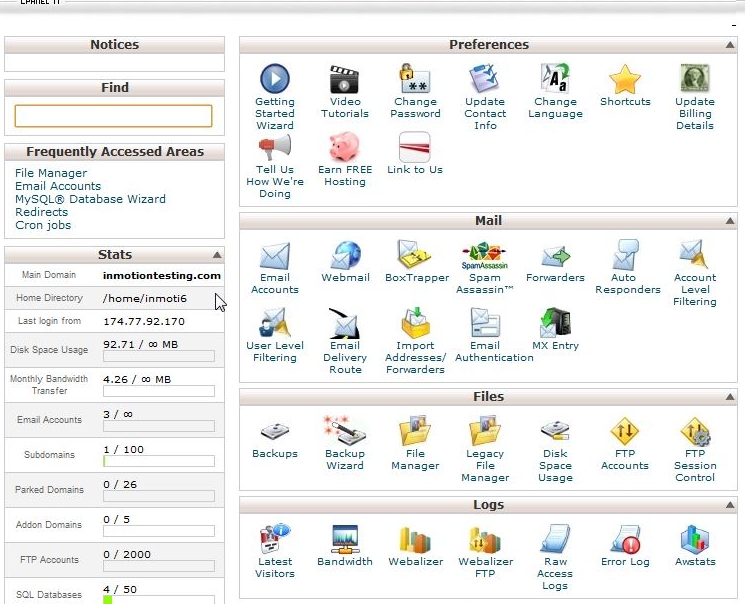Open the Awstats icon

click(x=695, y=541)
